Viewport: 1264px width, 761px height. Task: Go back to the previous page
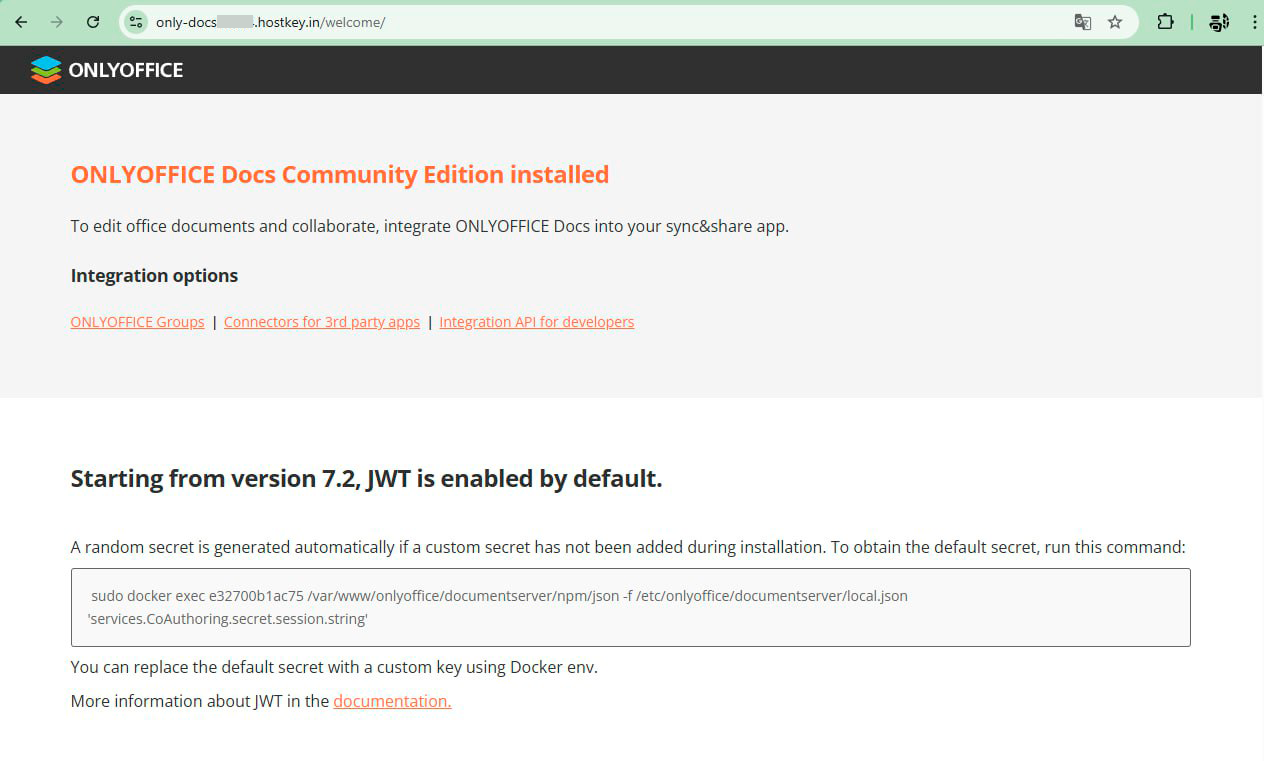[x=21, y=22]
